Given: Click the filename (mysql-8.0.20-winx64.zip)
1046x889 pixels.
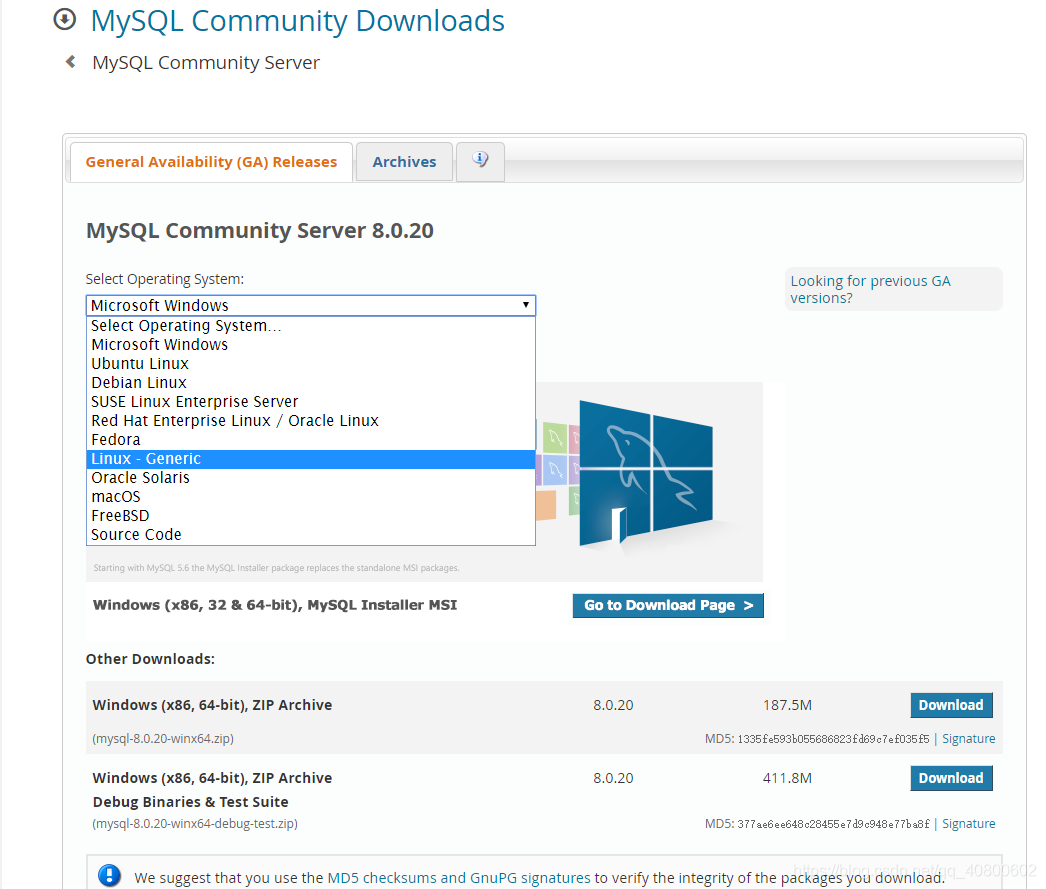Looking at the screenshot, I should tap(163, 738).
